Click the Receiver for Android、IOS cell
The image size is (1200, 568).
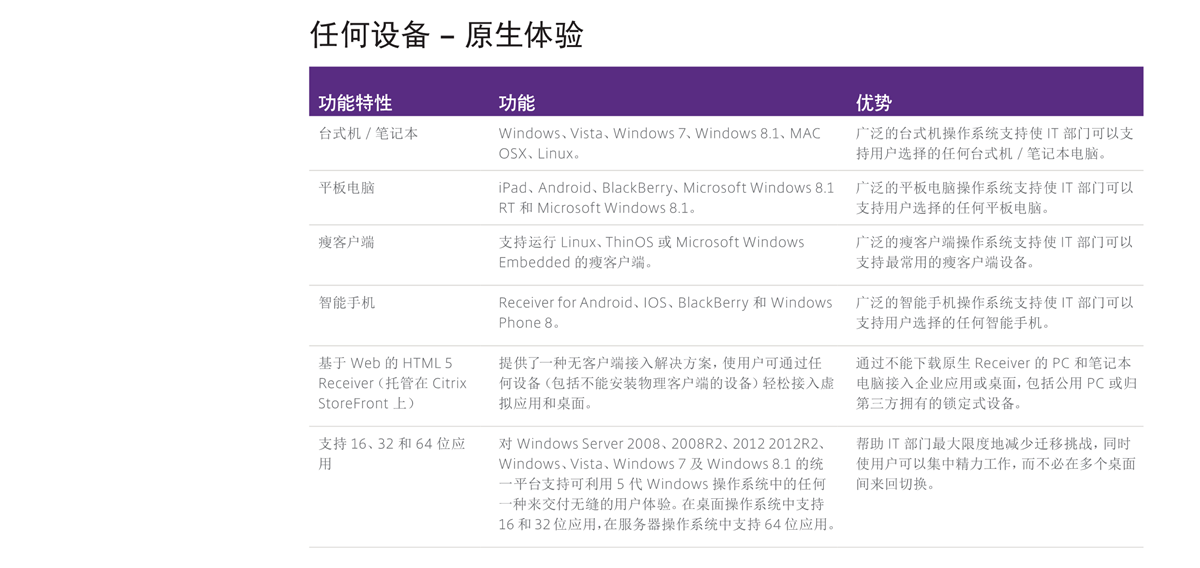tap(665, 312)
